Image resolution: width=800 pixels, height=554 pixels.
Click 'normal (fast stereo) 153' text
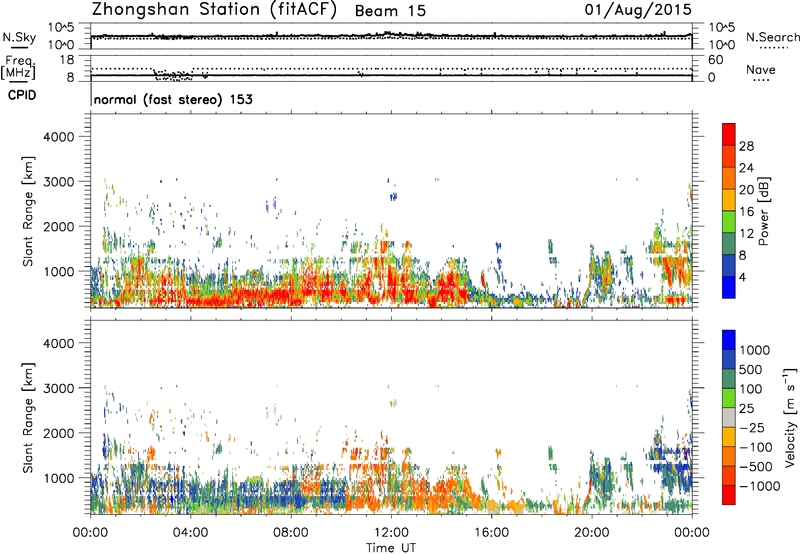click(173, 99)
